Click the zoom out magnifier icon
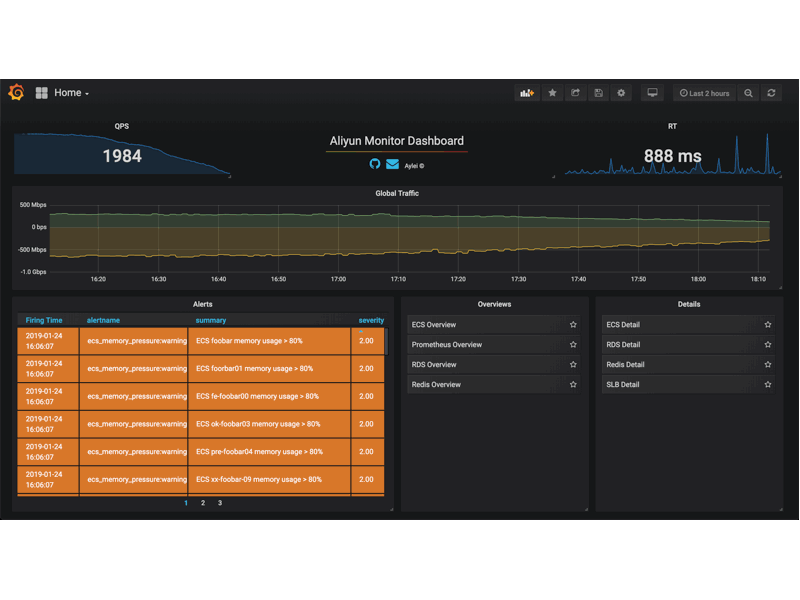The image size is (800, 600). [748, 93]
